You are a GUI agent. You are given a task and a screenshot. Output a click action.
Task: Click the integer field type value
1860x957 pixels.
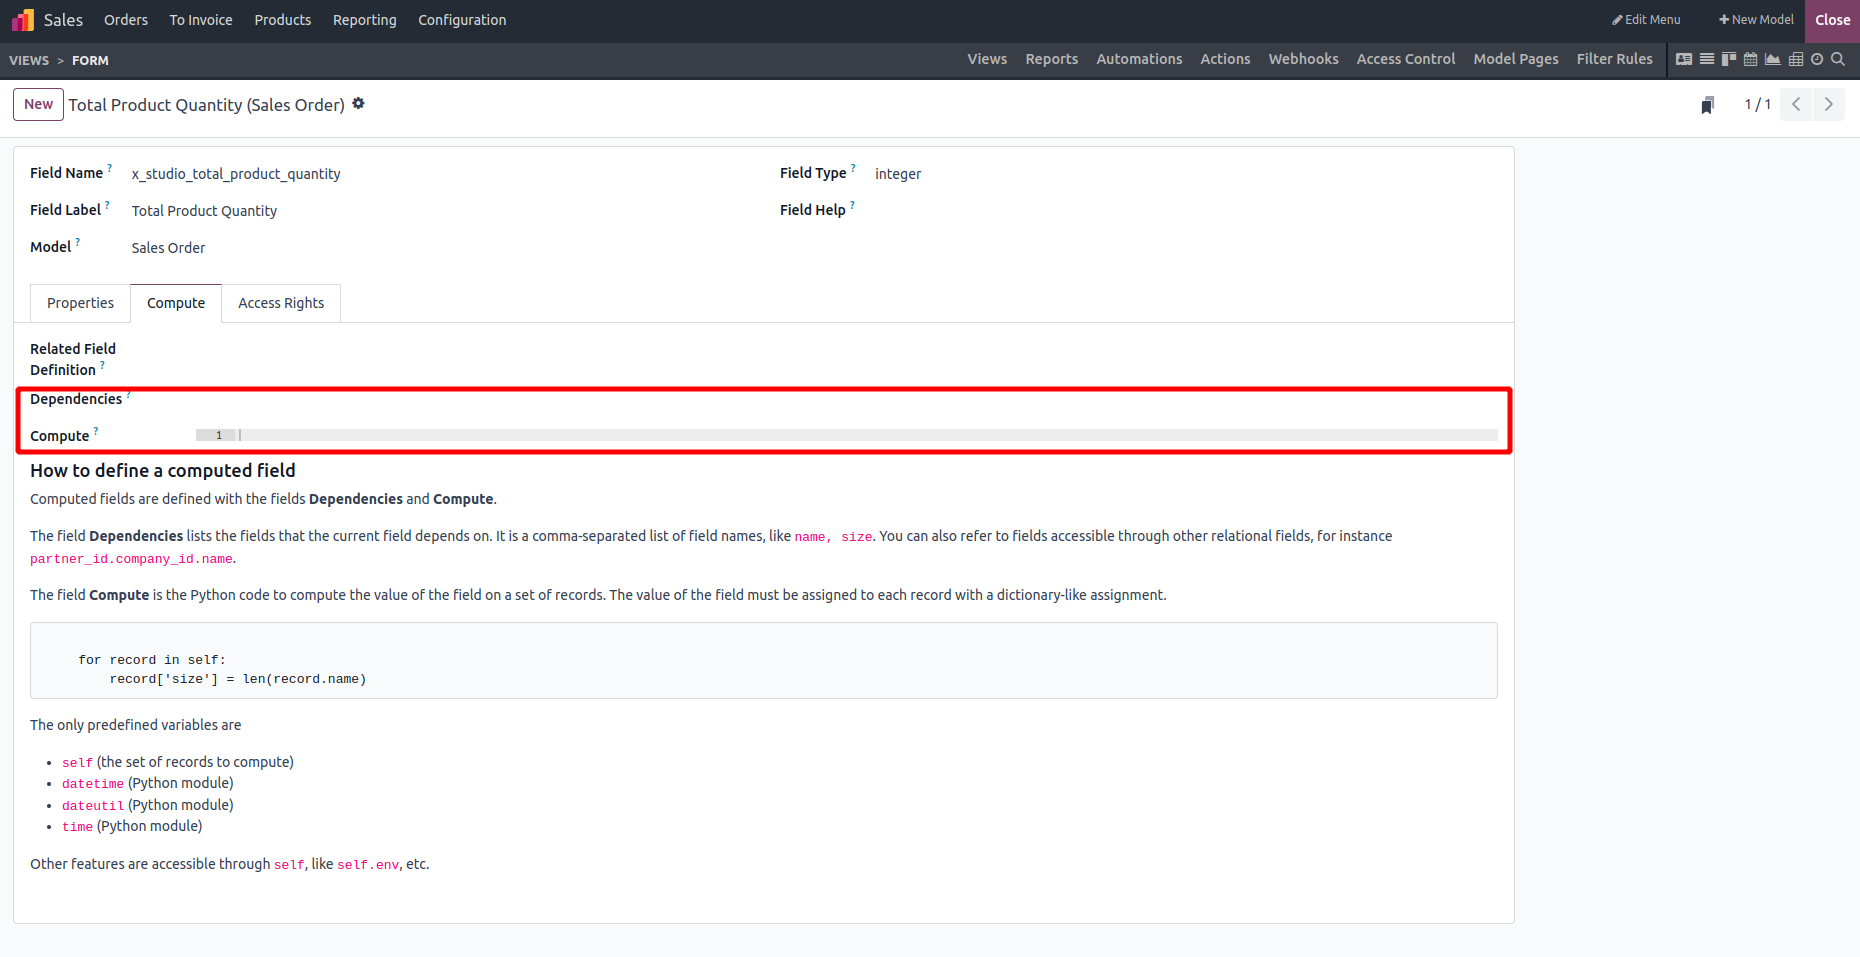[898, 174]
